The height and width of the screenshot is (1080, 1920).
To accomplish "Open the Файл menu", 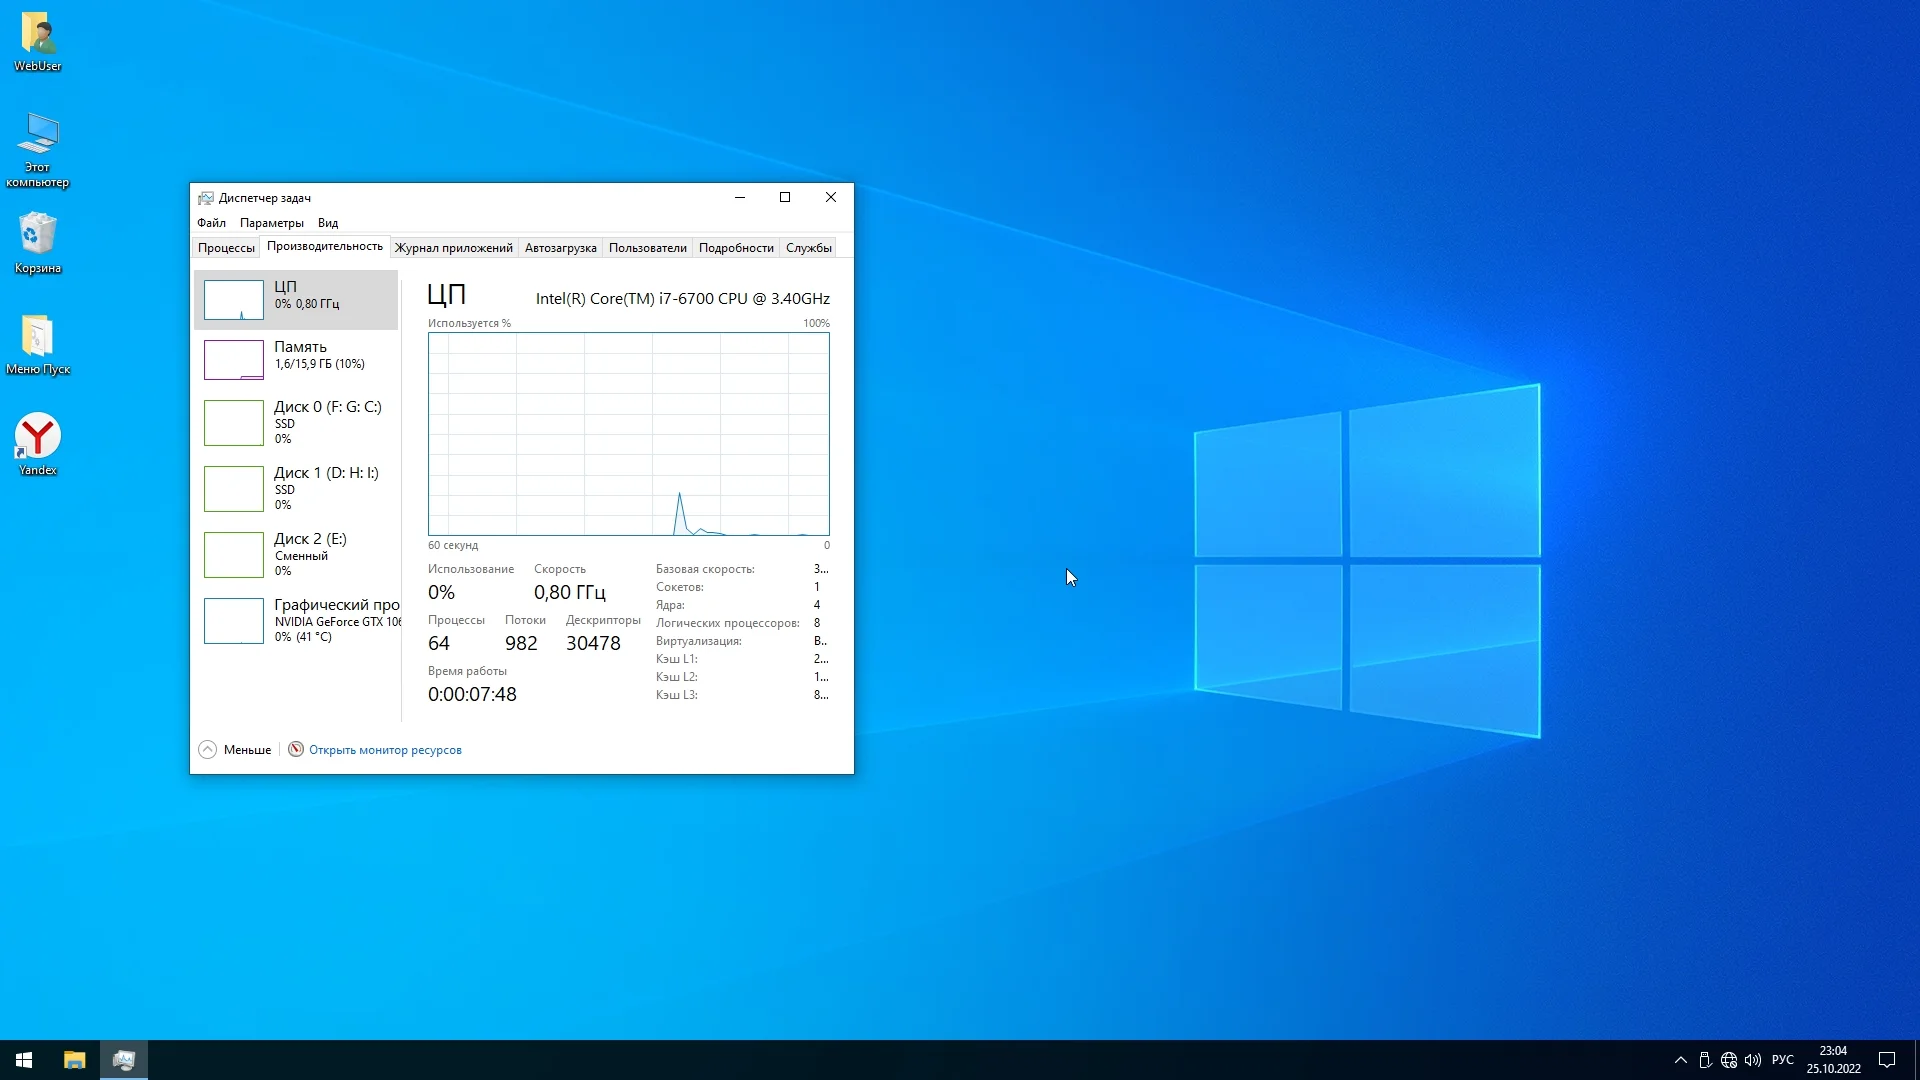I will (x=211, y=223).
